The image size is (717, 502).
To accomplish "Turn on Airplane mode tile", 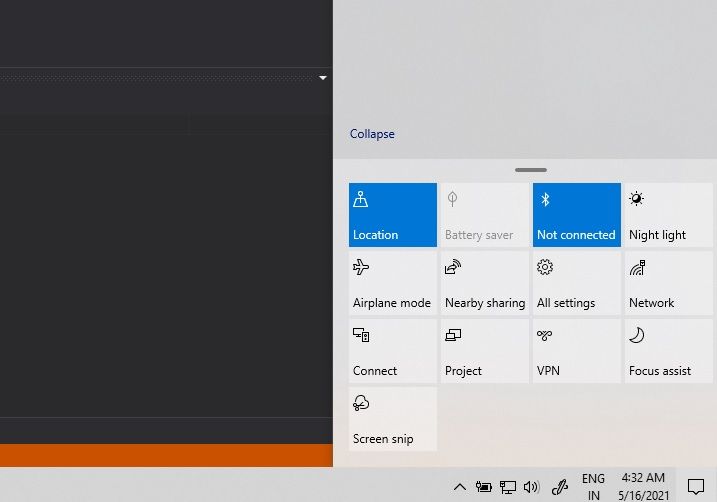I will [393, 283].
